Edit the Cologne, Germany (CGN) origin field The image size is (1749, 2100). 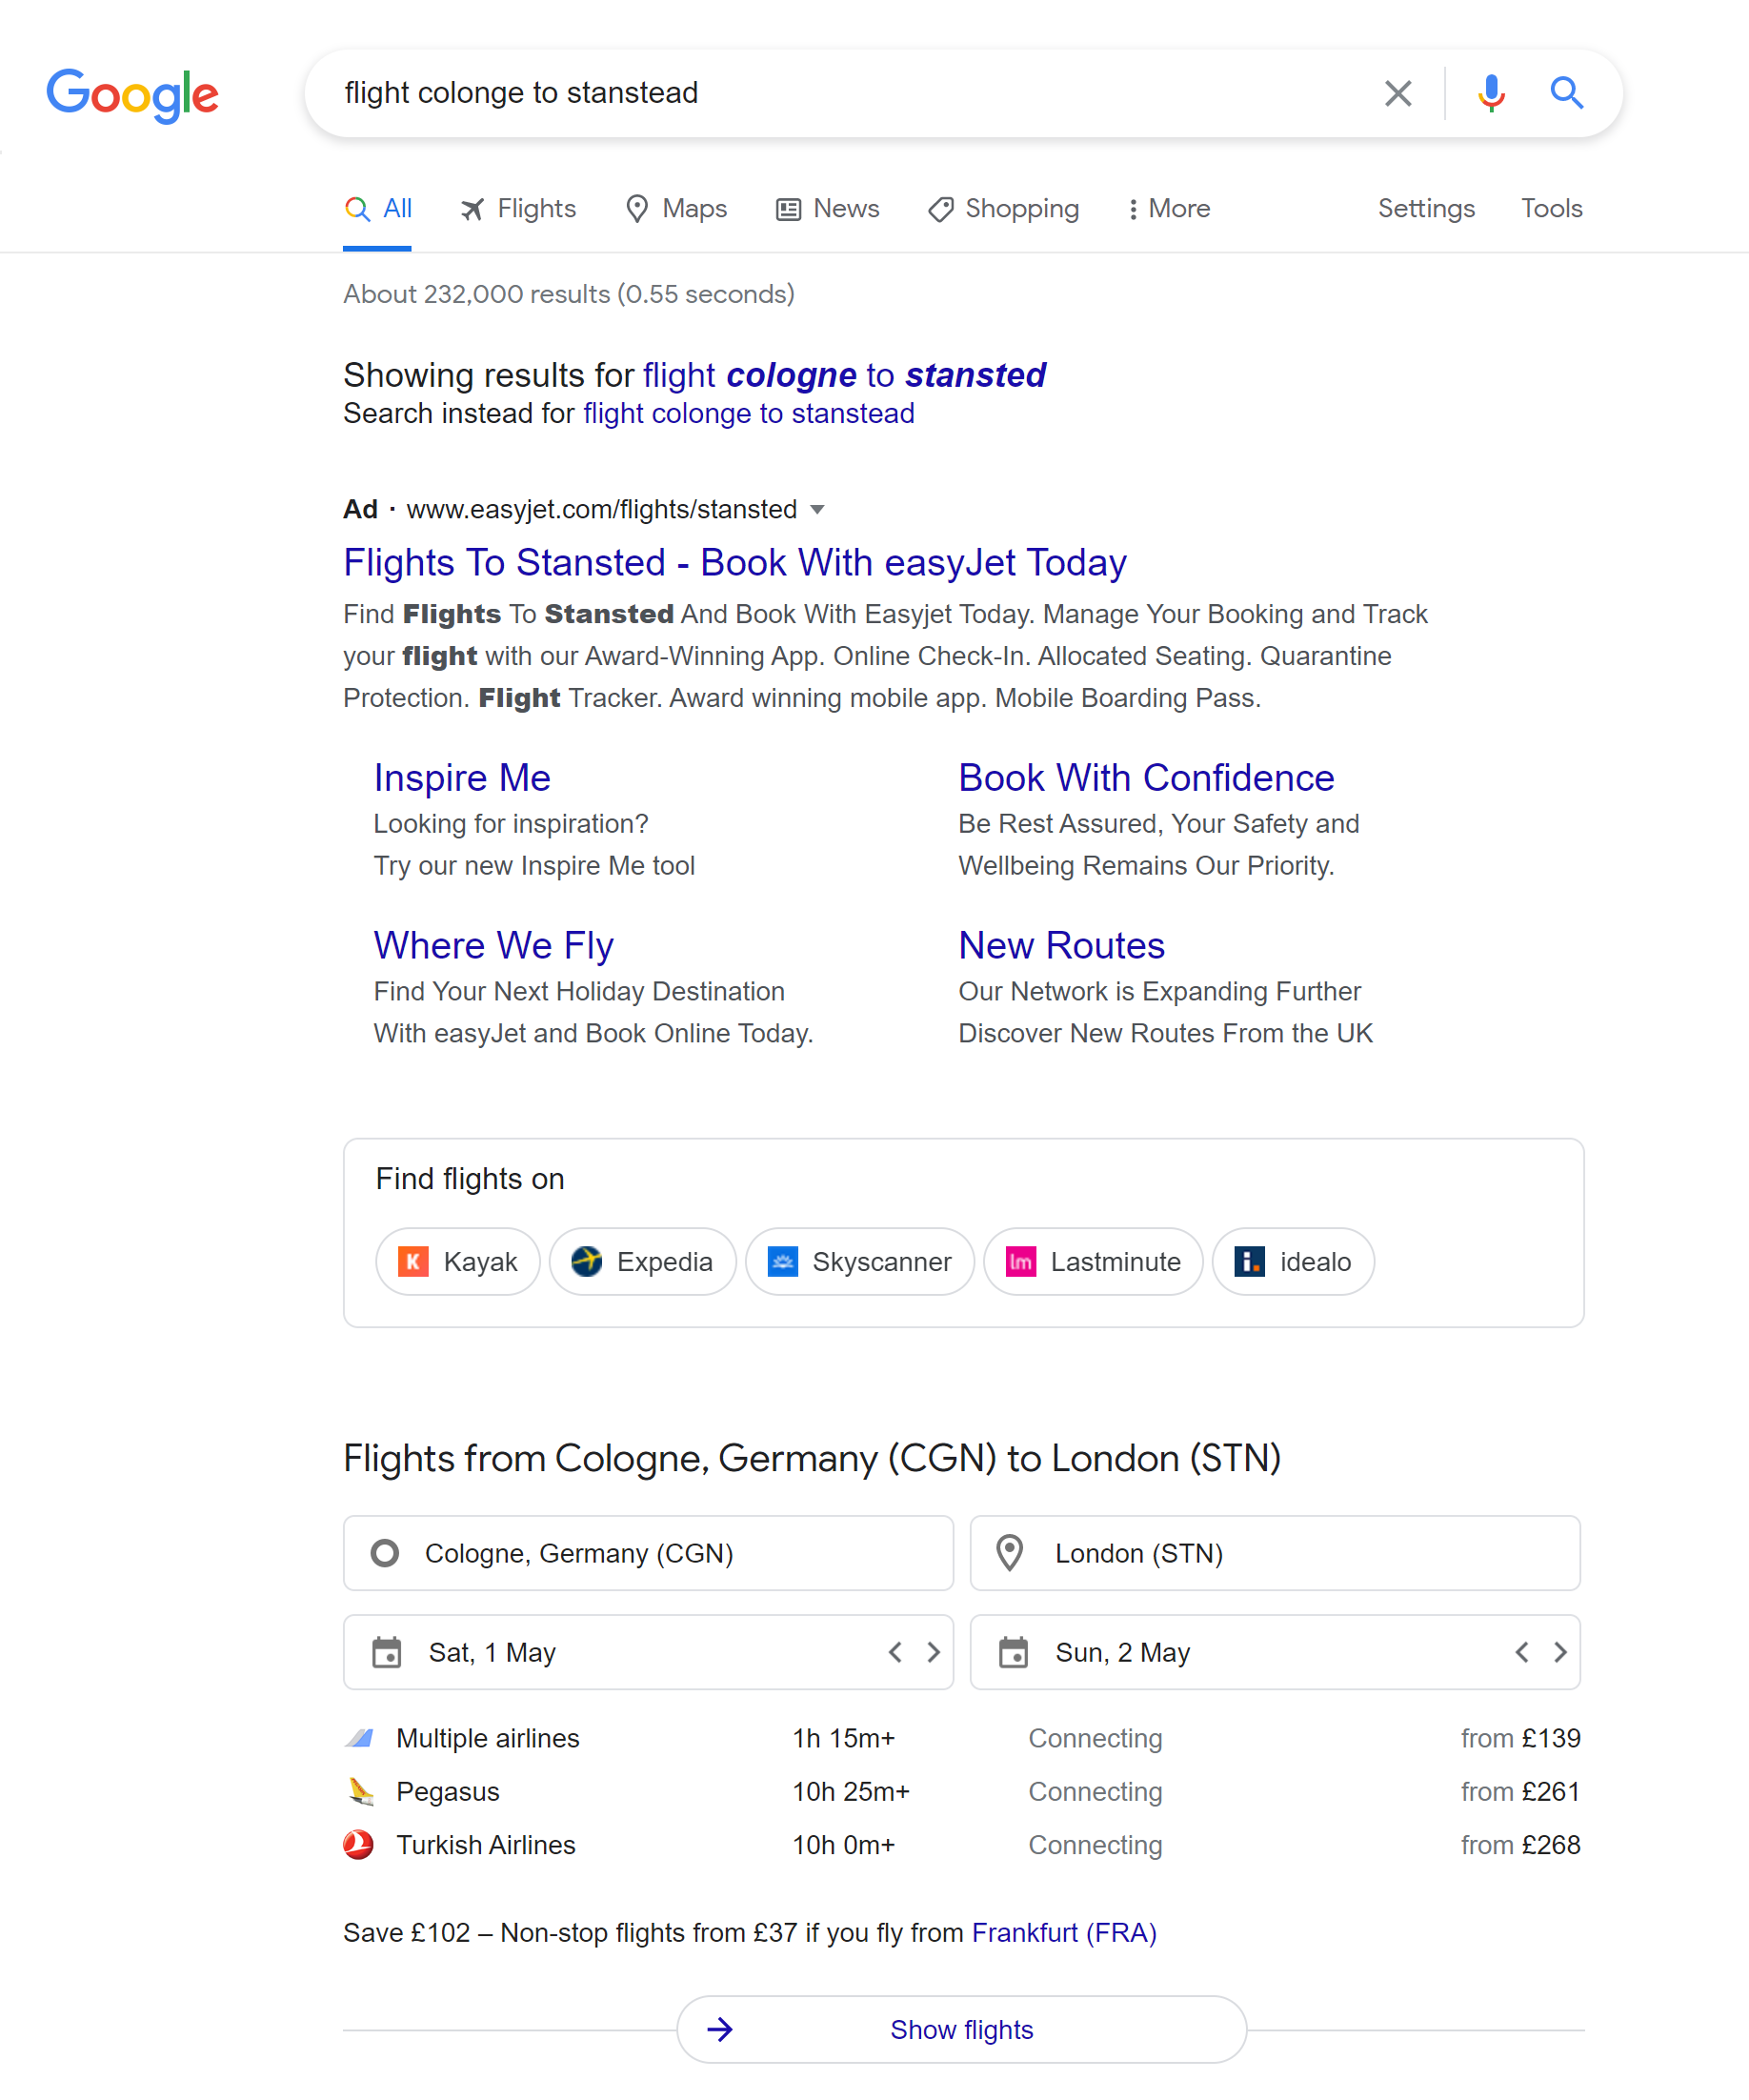(648, 1554)
